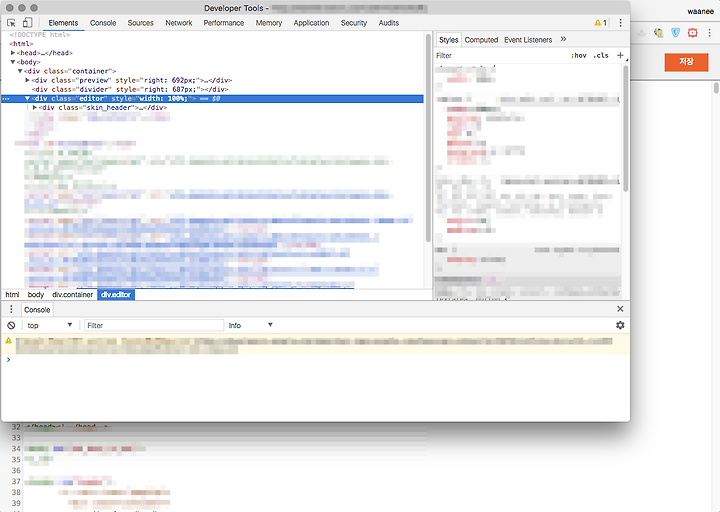720x512 pixels.
Task: Click the red extension icon in browser toolbar
Action: click(x=692, y=33)
